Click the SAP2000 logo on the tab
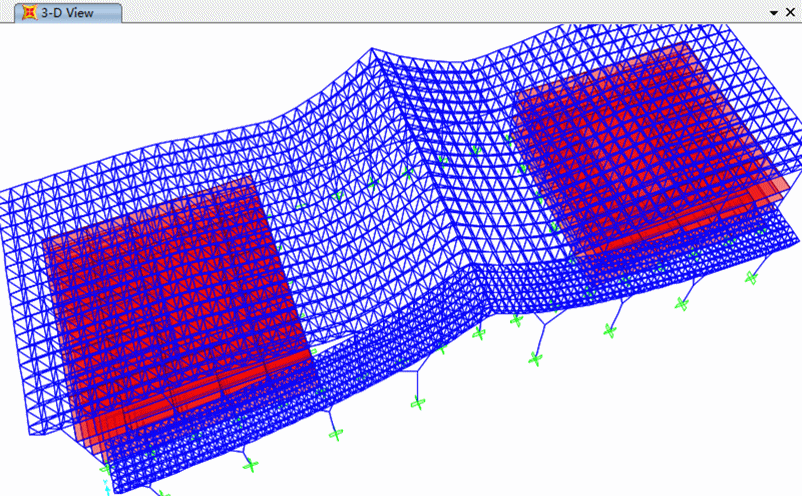The image size is (802, 496). 30,12
